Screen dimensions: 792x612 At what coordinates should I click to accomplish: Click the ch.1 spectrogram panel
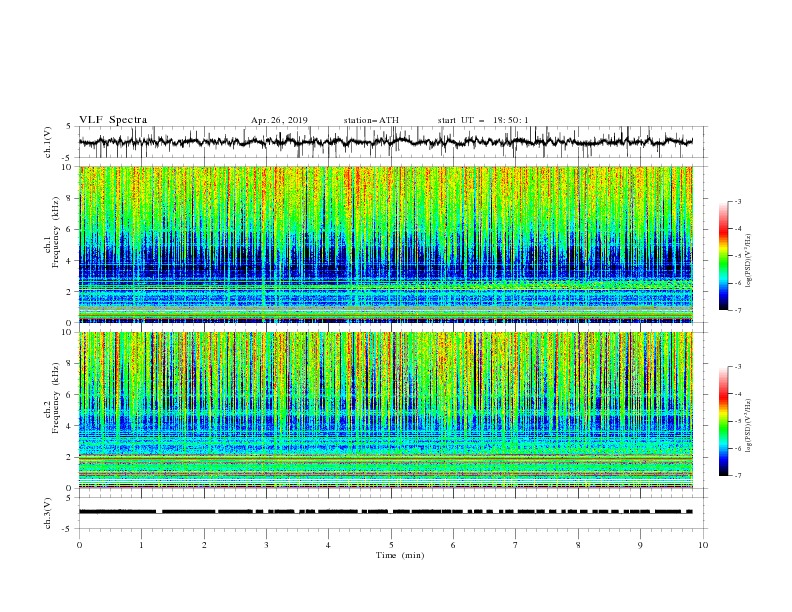(386, 244)
